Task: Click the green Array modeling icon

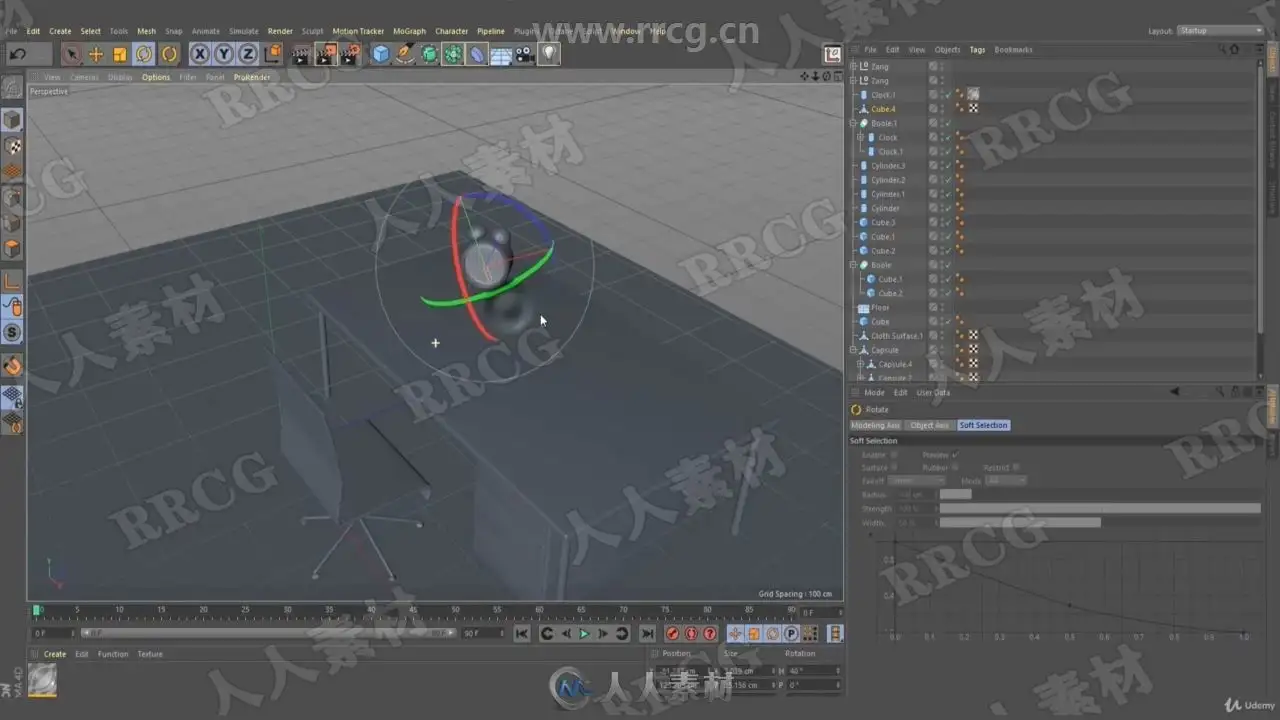Action: (x=453, y=54)
